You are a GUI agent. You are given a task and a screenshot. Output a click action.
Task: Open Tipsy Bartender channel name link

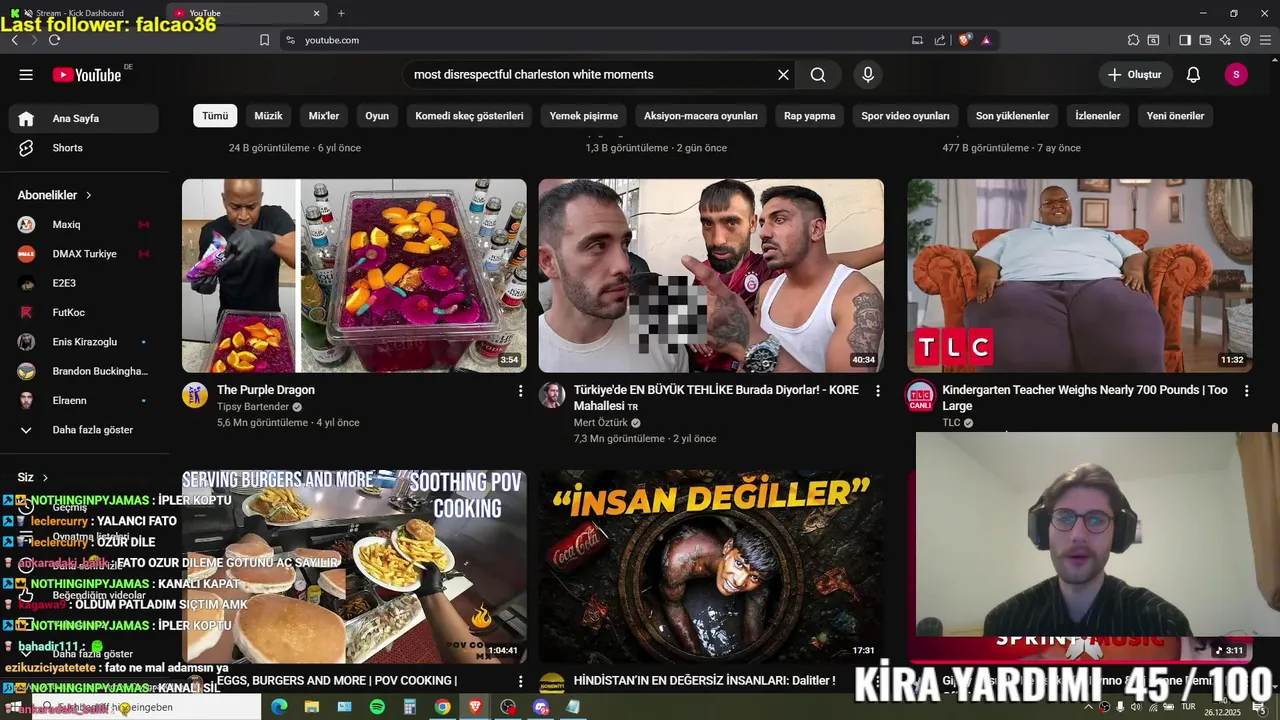point(253,407)
